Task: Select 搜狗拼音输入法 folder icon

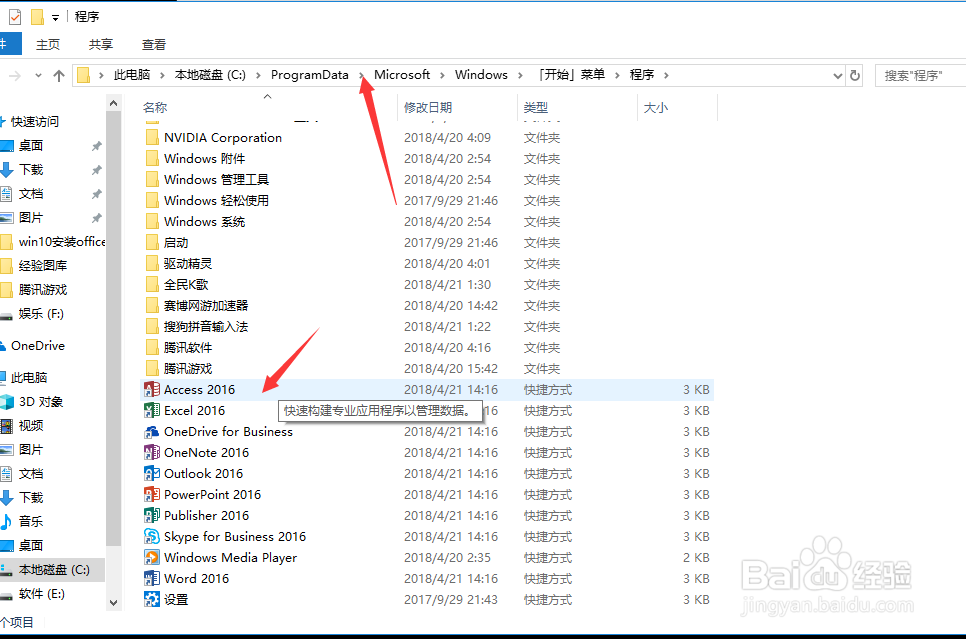Action: [x=152, y=326]
